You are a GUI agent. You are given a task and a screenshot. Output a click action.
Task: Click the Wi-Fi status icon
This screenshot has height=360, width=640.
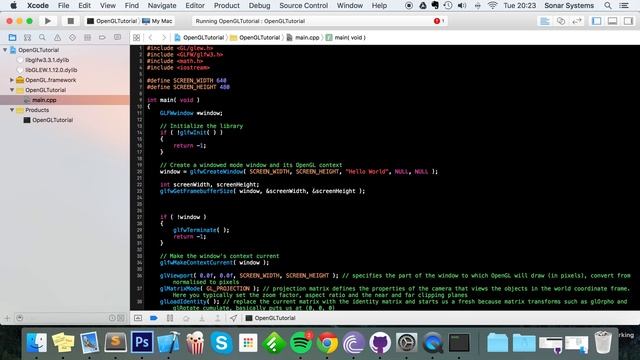click(493, 6)
